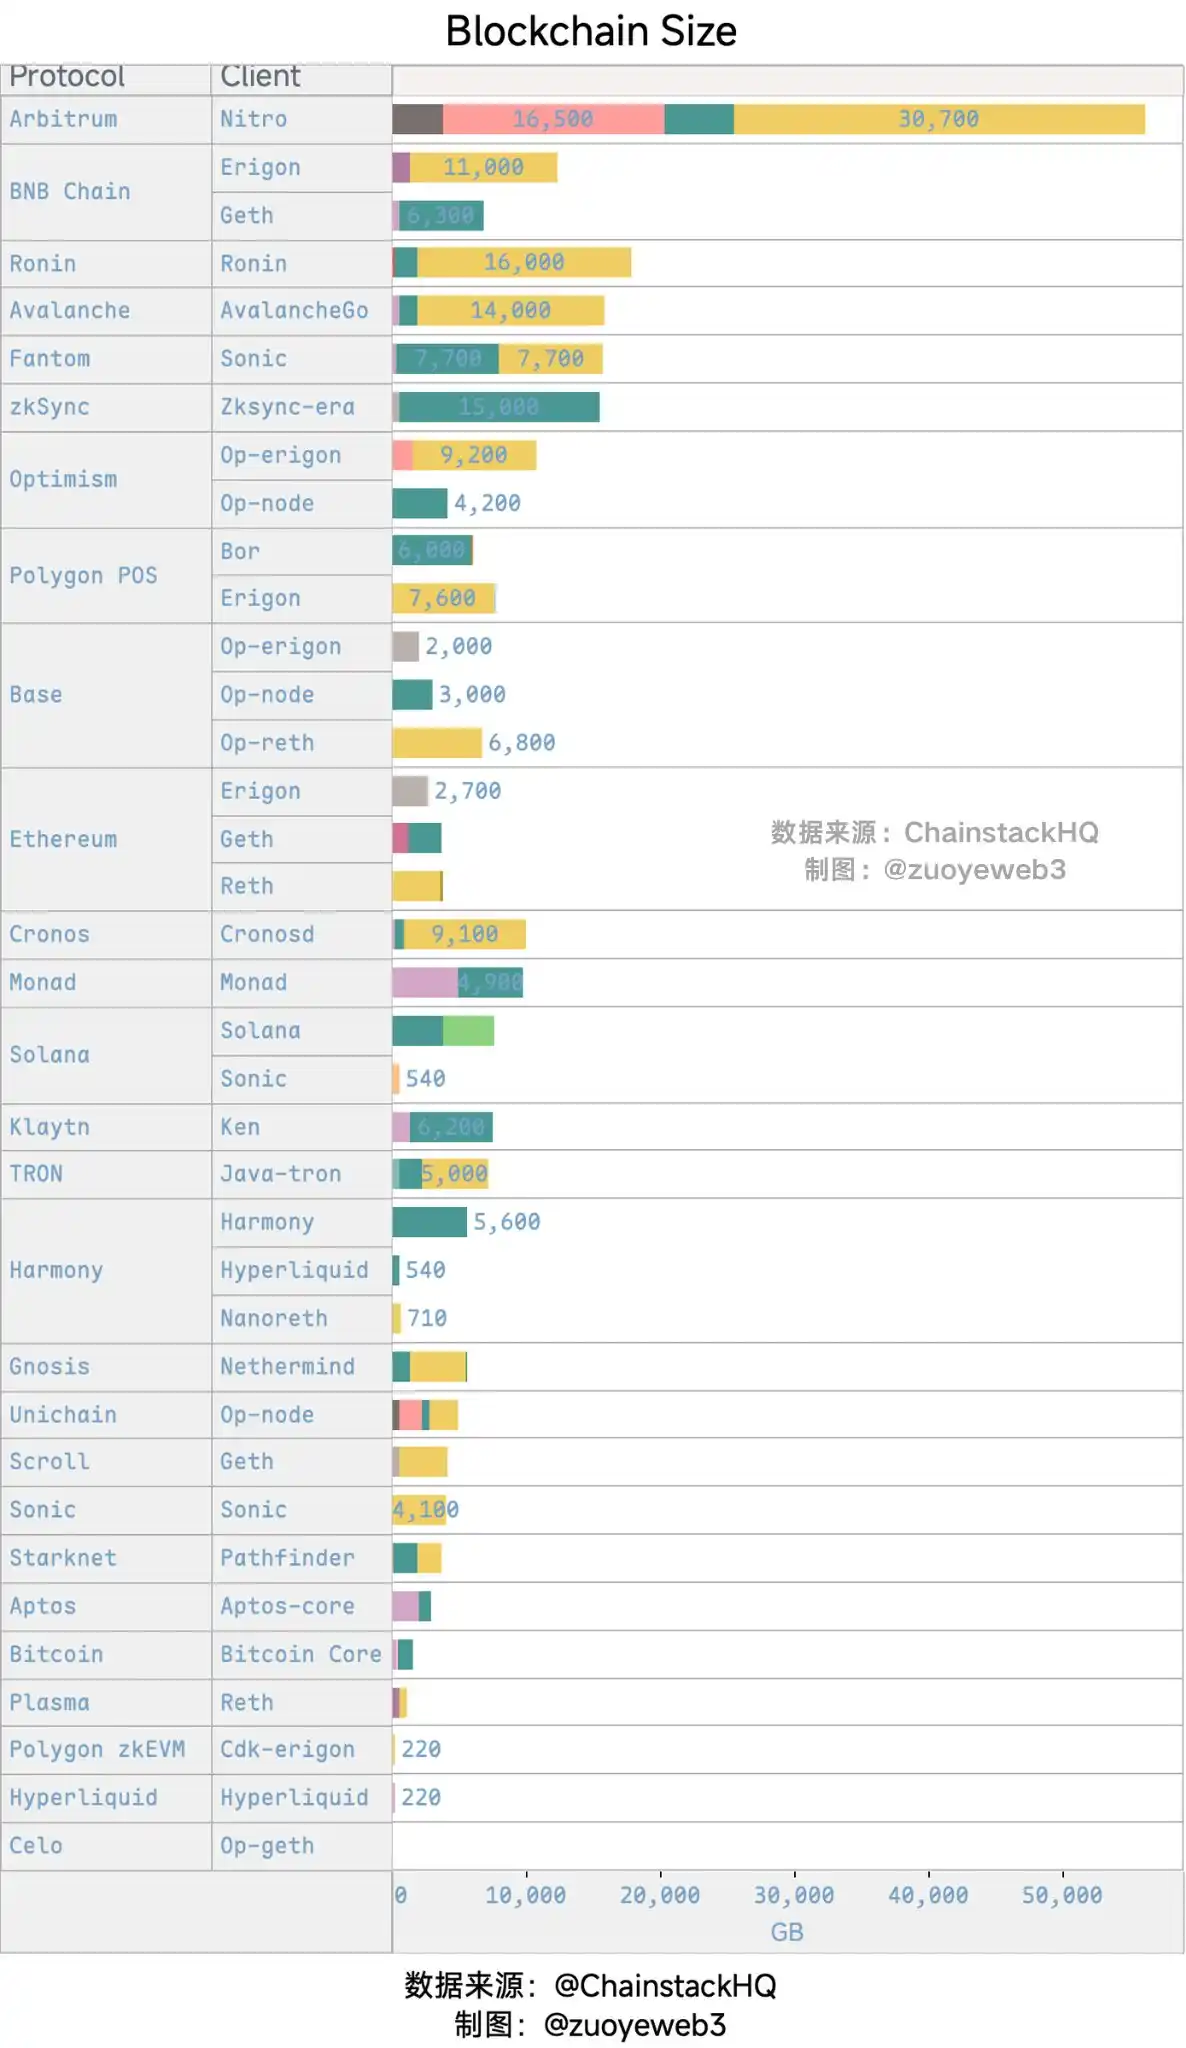Click the teal 15,000 zkSync bar
The image size is (1186, 2048).
point(499,407)
